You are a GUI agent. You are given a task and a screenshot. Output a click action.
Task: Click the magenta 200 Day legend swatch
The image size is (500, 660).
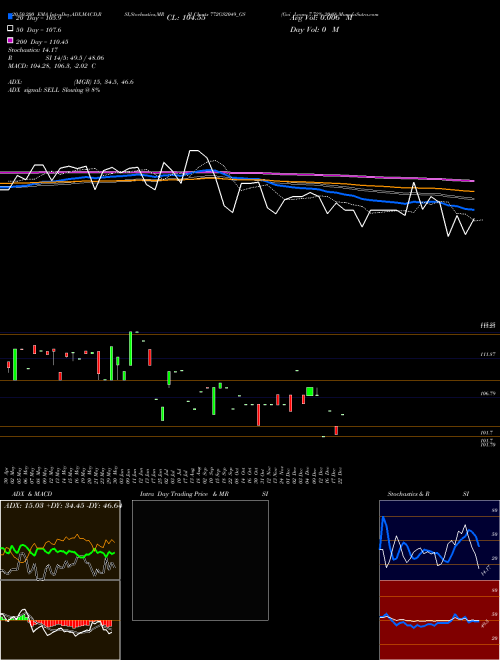[x=10, y=41]
